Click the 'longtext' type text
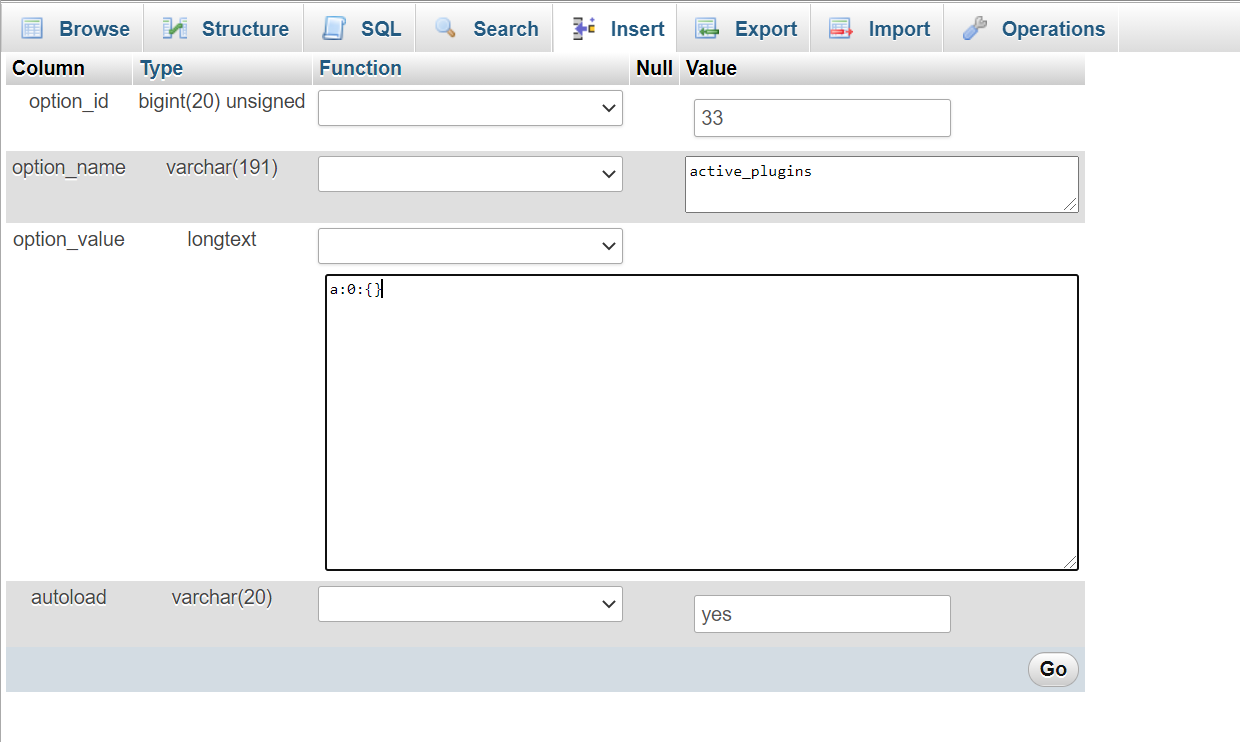The width and height of the screenshot is (1240, 742). point(222,239)
